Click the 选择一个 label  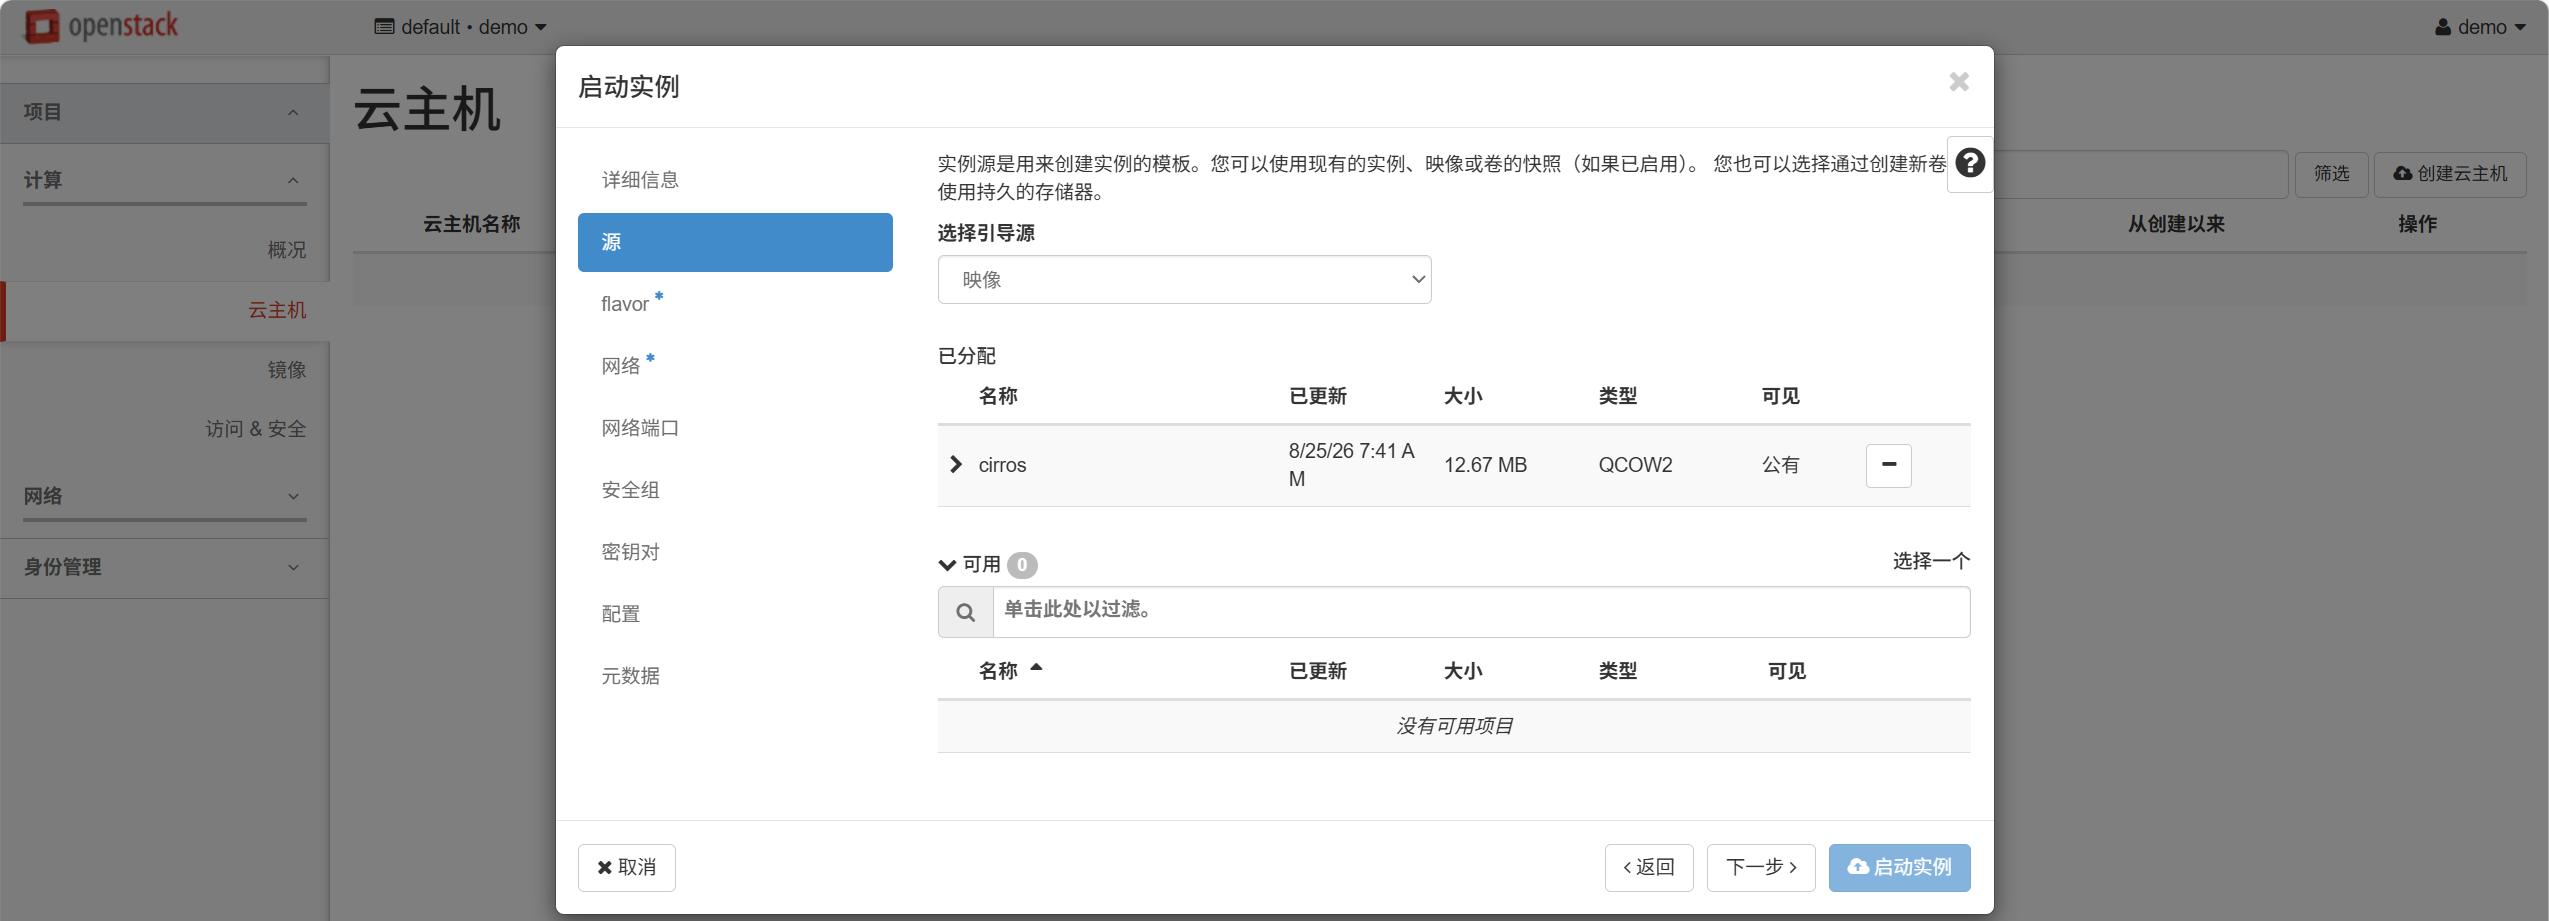coord(1931,561)
